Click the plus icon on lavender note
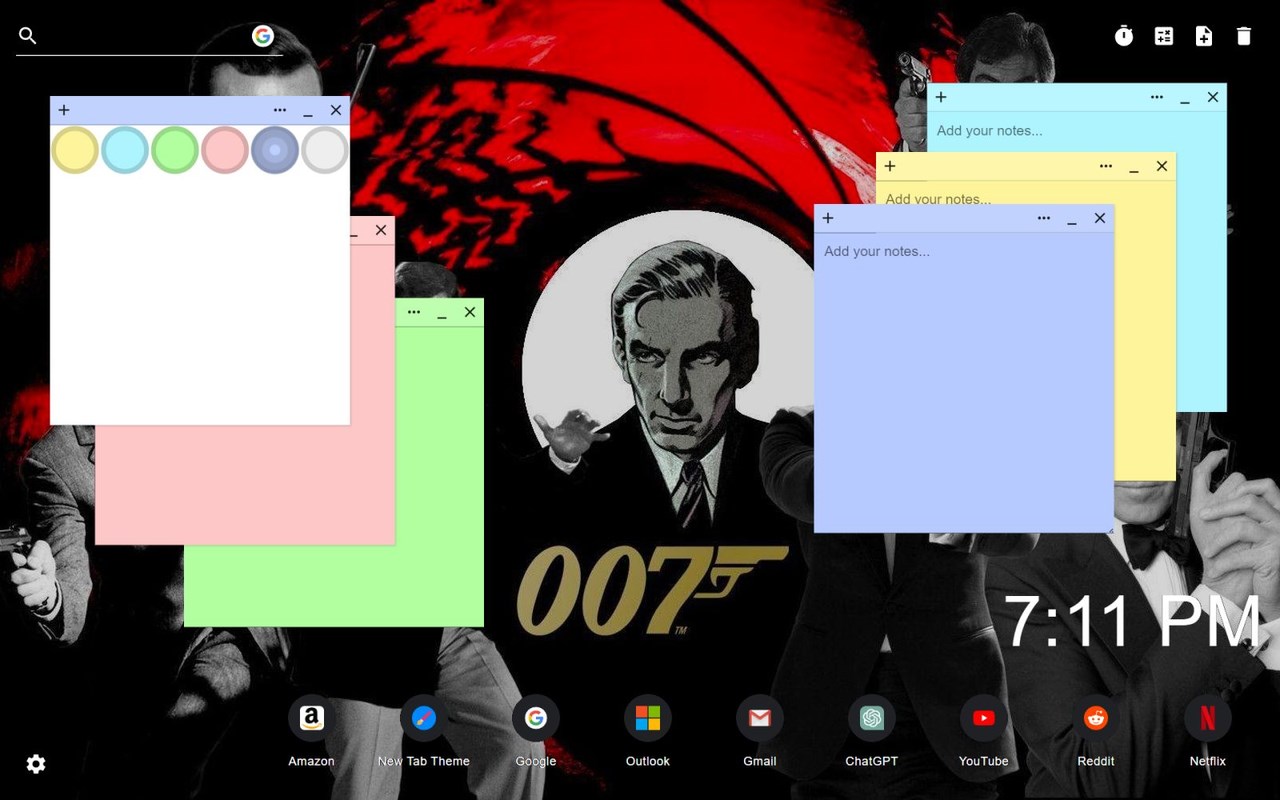The height and width of the screenshot is (800, 1280). click(x=828, y=218)
